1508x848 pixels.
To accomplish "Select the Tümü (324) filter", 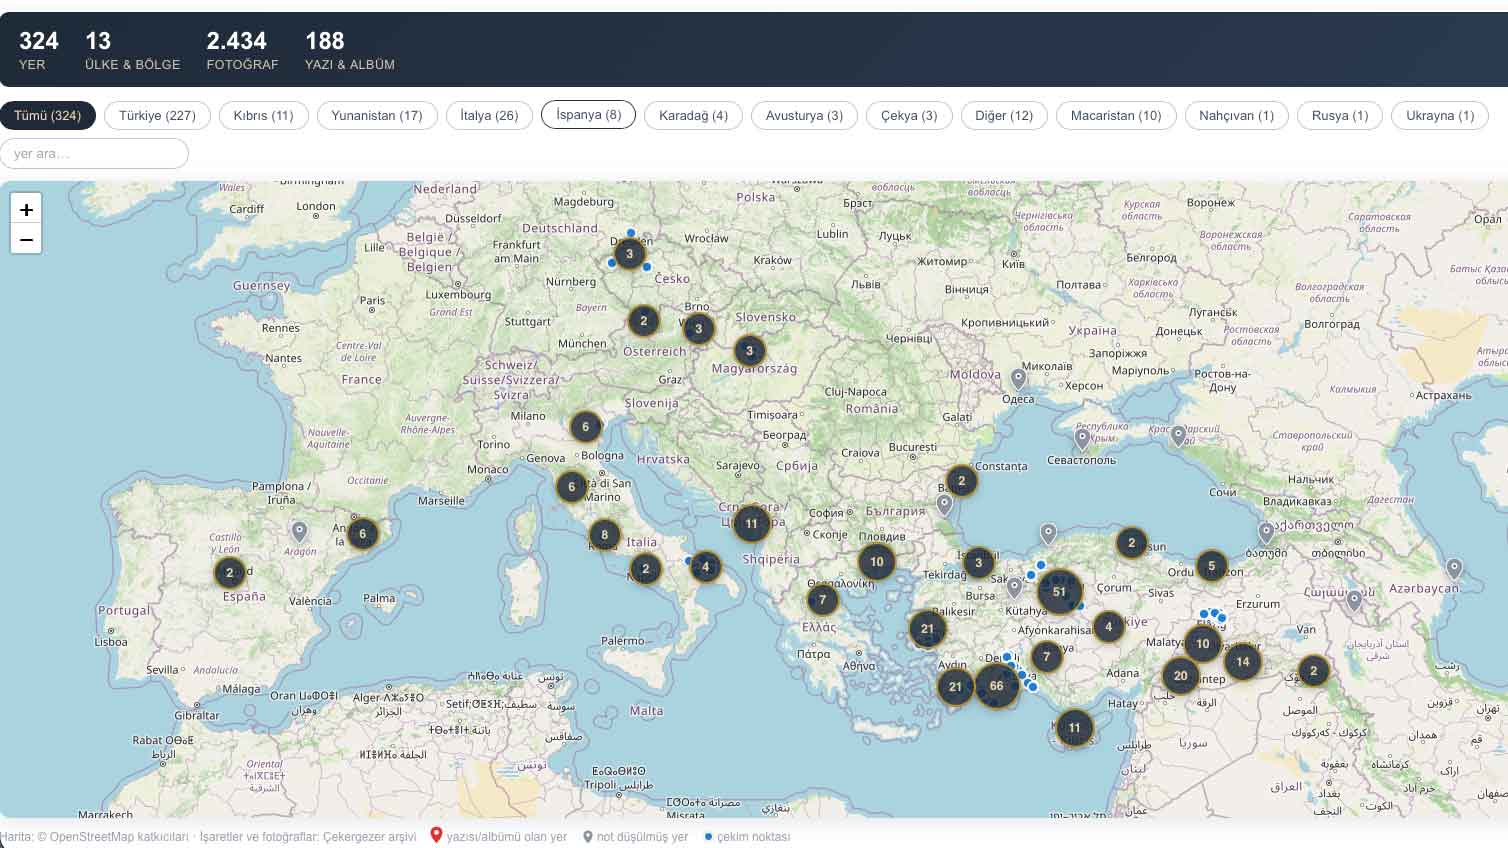I will pos(48,115).
